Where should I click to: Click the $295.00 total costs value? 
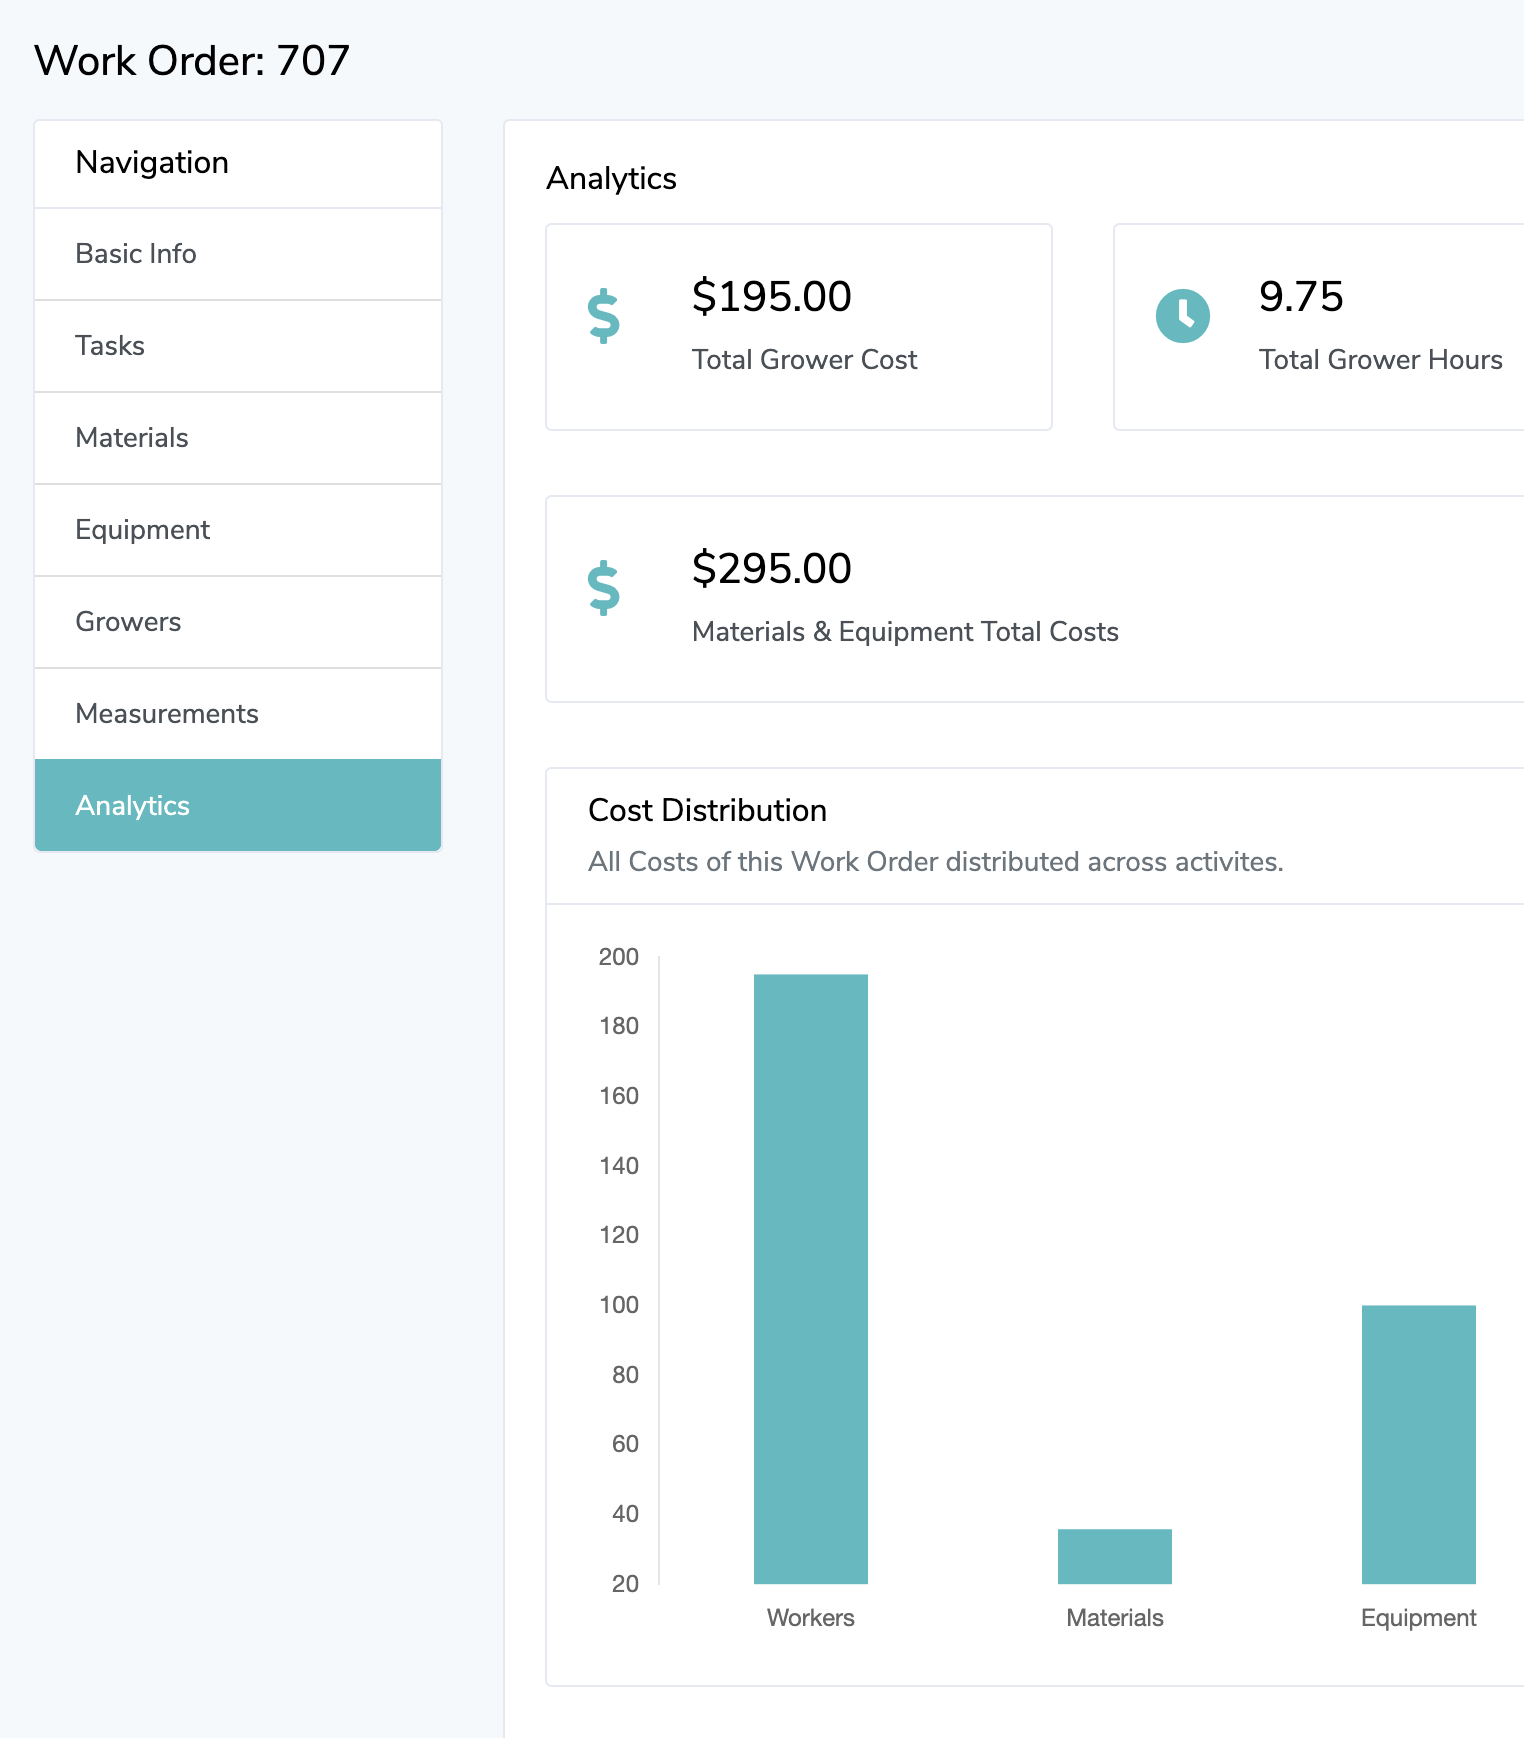click(771, 568)
